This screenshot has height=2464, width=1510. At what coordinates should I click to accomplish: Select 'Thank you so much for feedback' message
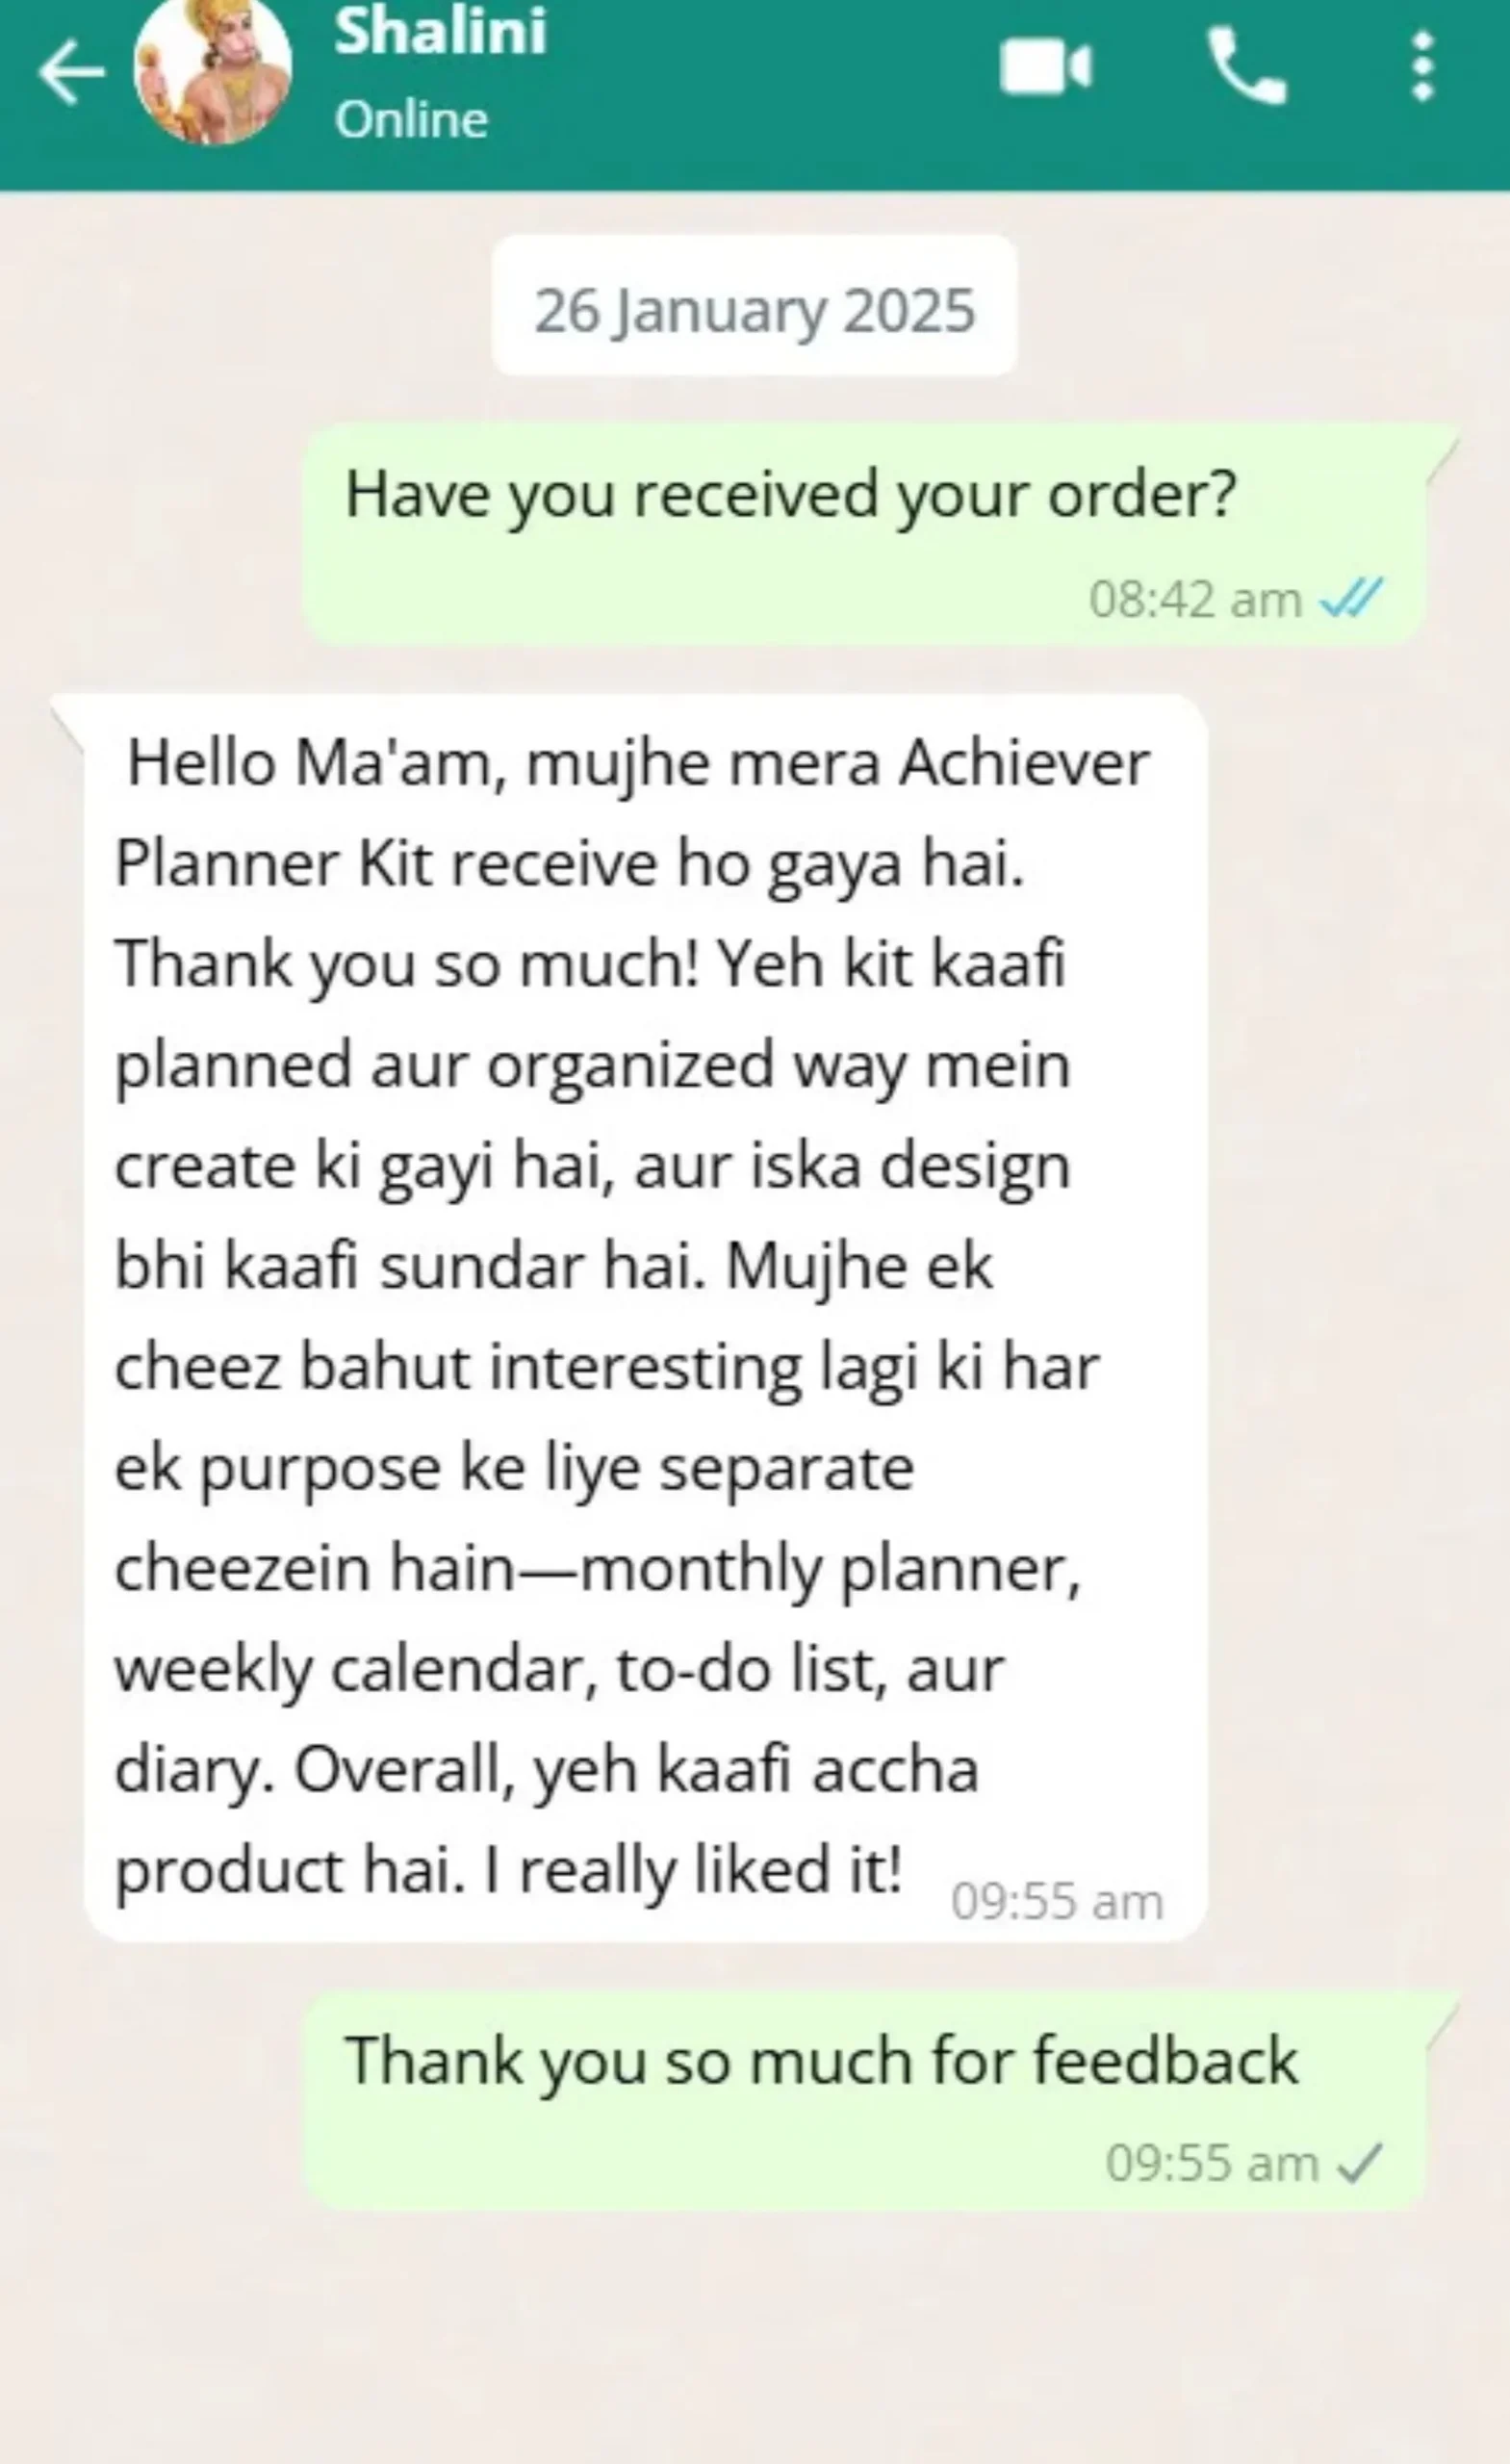[x=864, y=2101]
